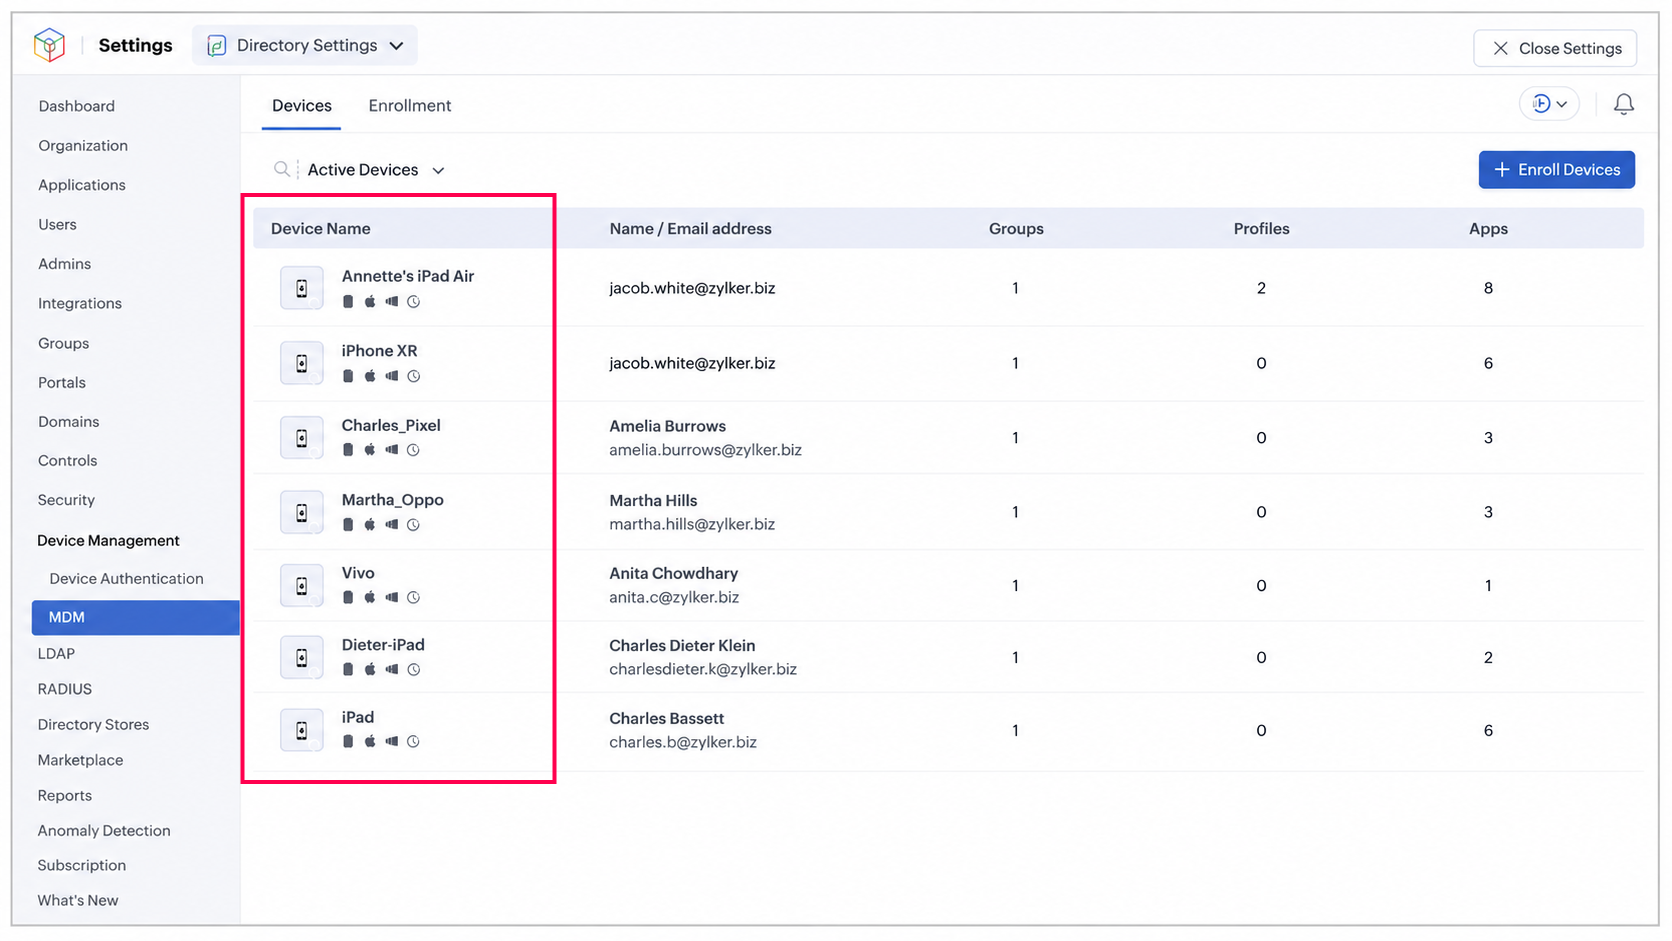This screenshot has height=941, width=1672.
Task: Expand the Device Management section
Action: (108, 540)
